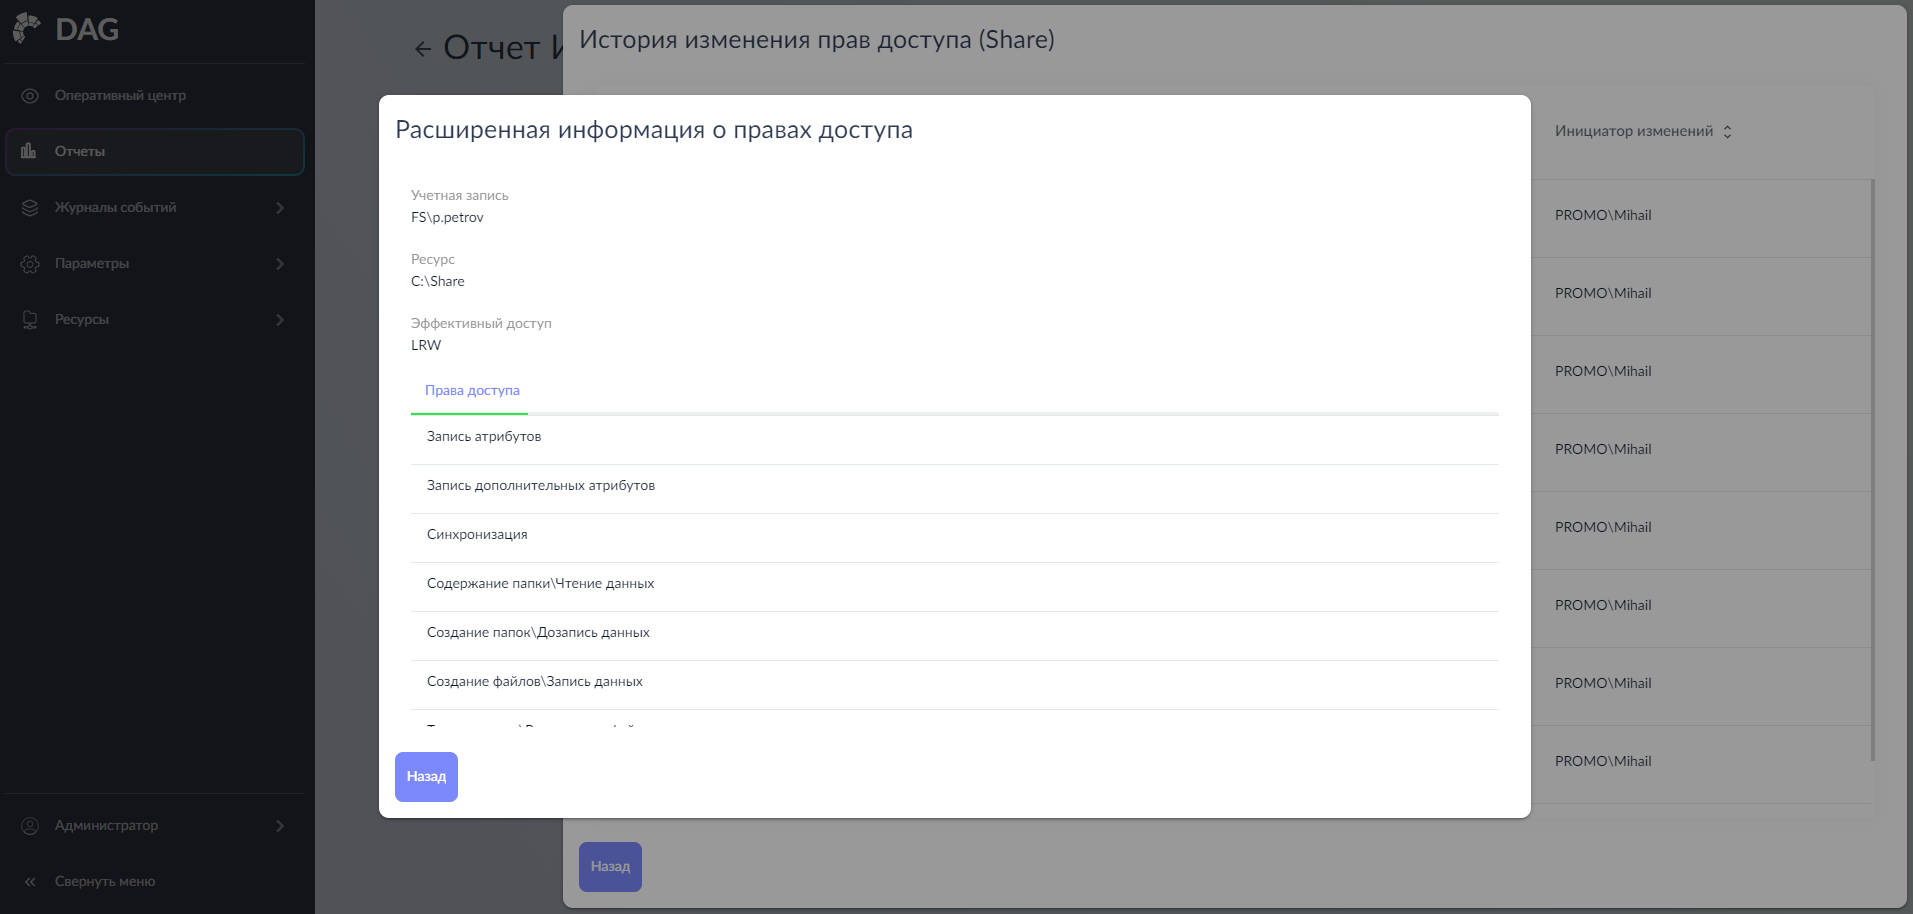Expand the Ресурсы submenu chevron
The image size is (1913, 914).
coord(280,320)
